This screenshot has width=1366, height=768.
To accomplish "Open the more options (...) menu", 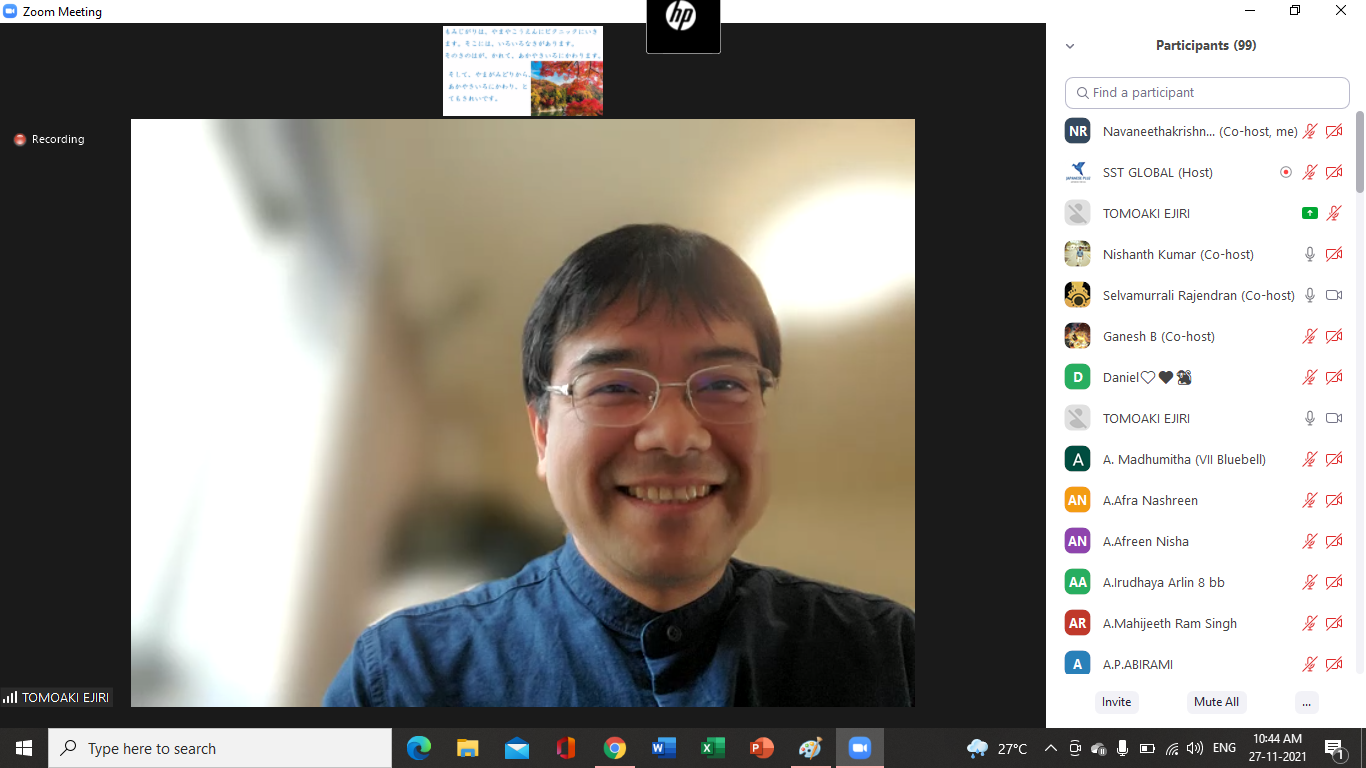I will coord(1306,702).
